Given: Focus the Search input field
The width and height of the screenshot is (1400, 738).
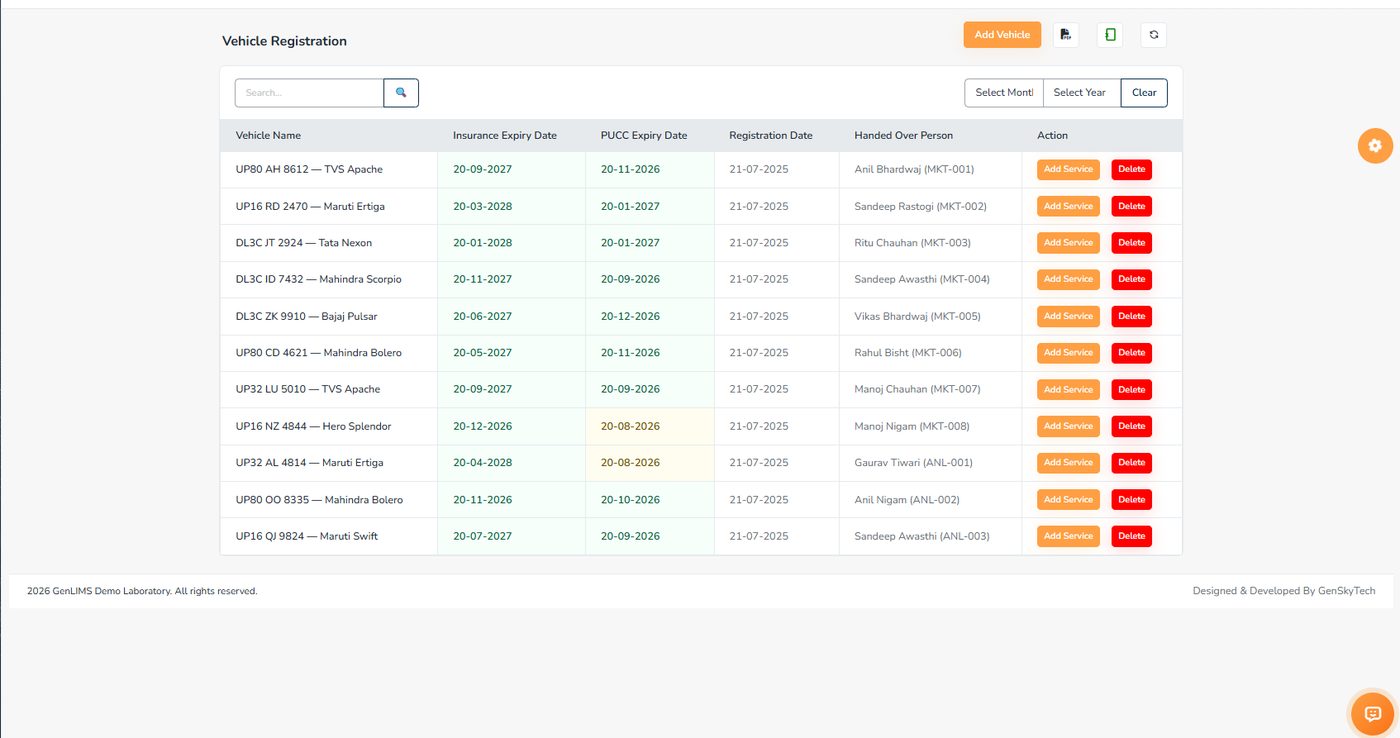Looking at the screenshot, I should click(x=309, y=93).
